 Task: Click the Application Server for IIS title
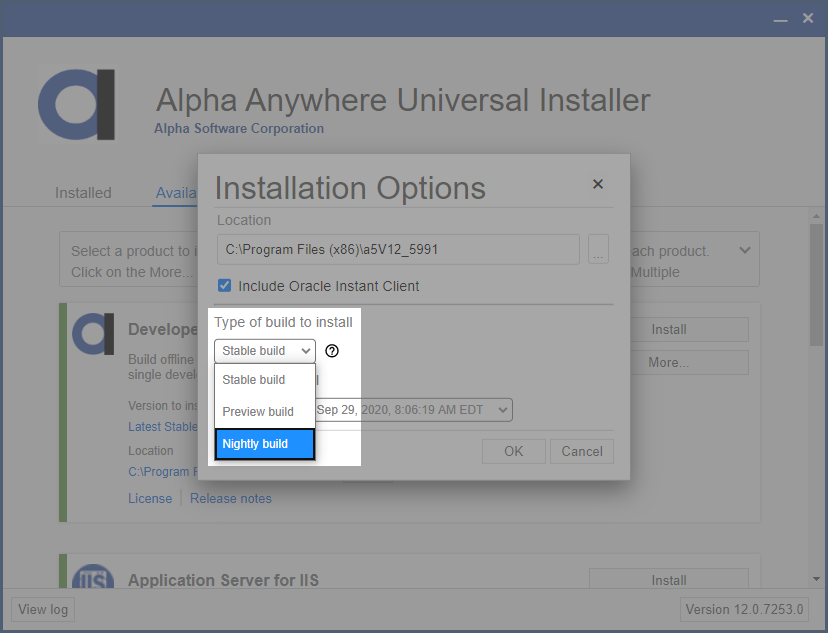click(x=223, y=580)
